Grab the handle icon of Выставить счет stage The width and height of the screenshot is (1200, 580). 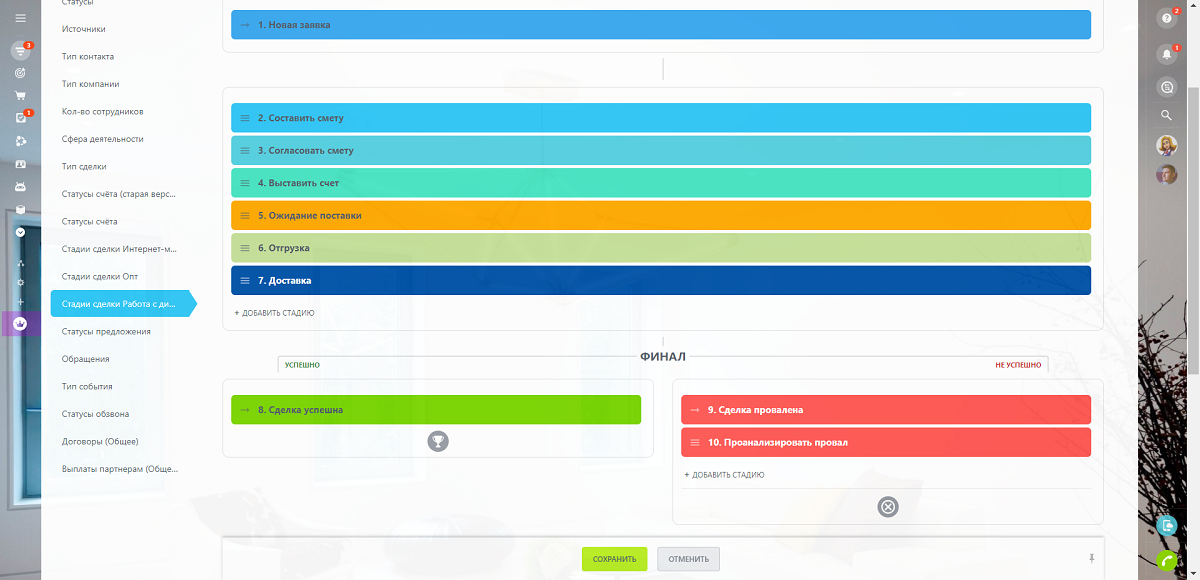coord(245,183)
